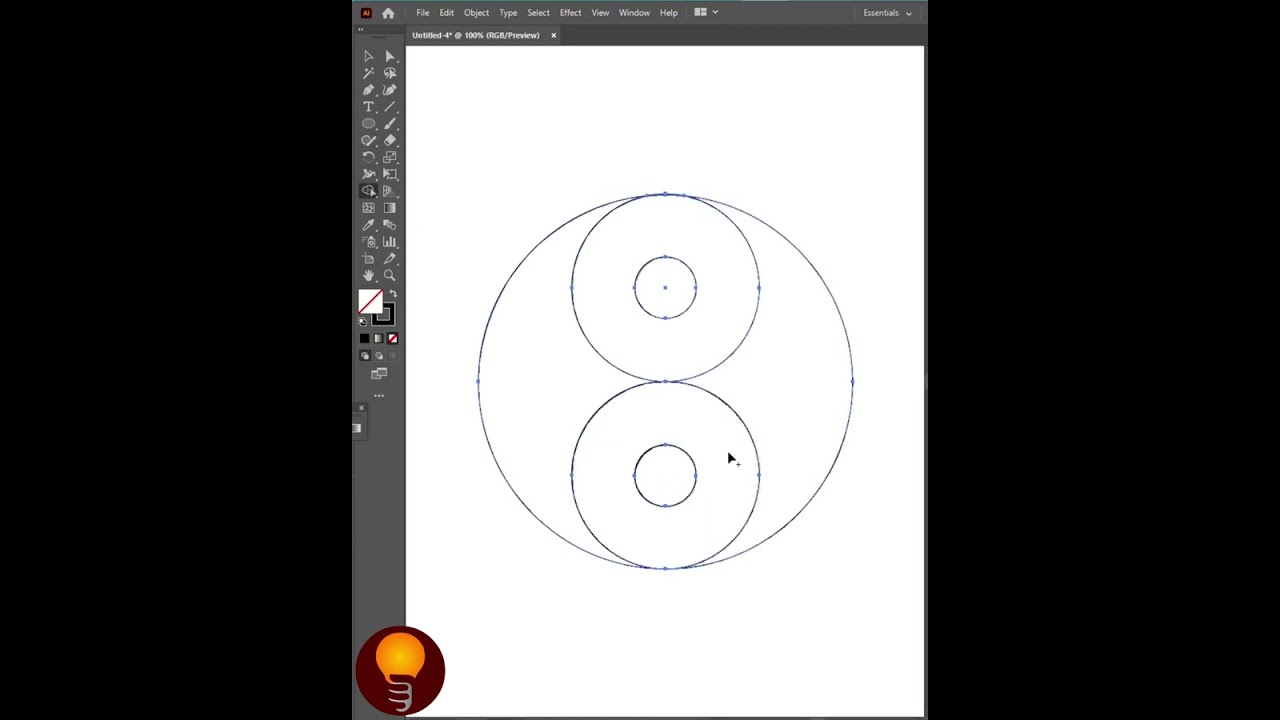Open the Effect menu
This screenshot has width=1280, height=720.
pos(570,13)
